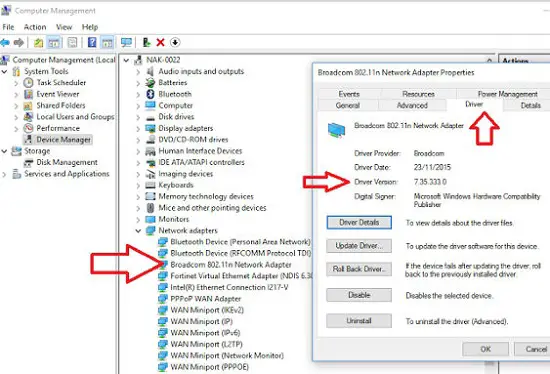Screen dimensions: 550x374
Task: Click Scan for hardware changes monitor icon
Action: [x=126, y=43]
